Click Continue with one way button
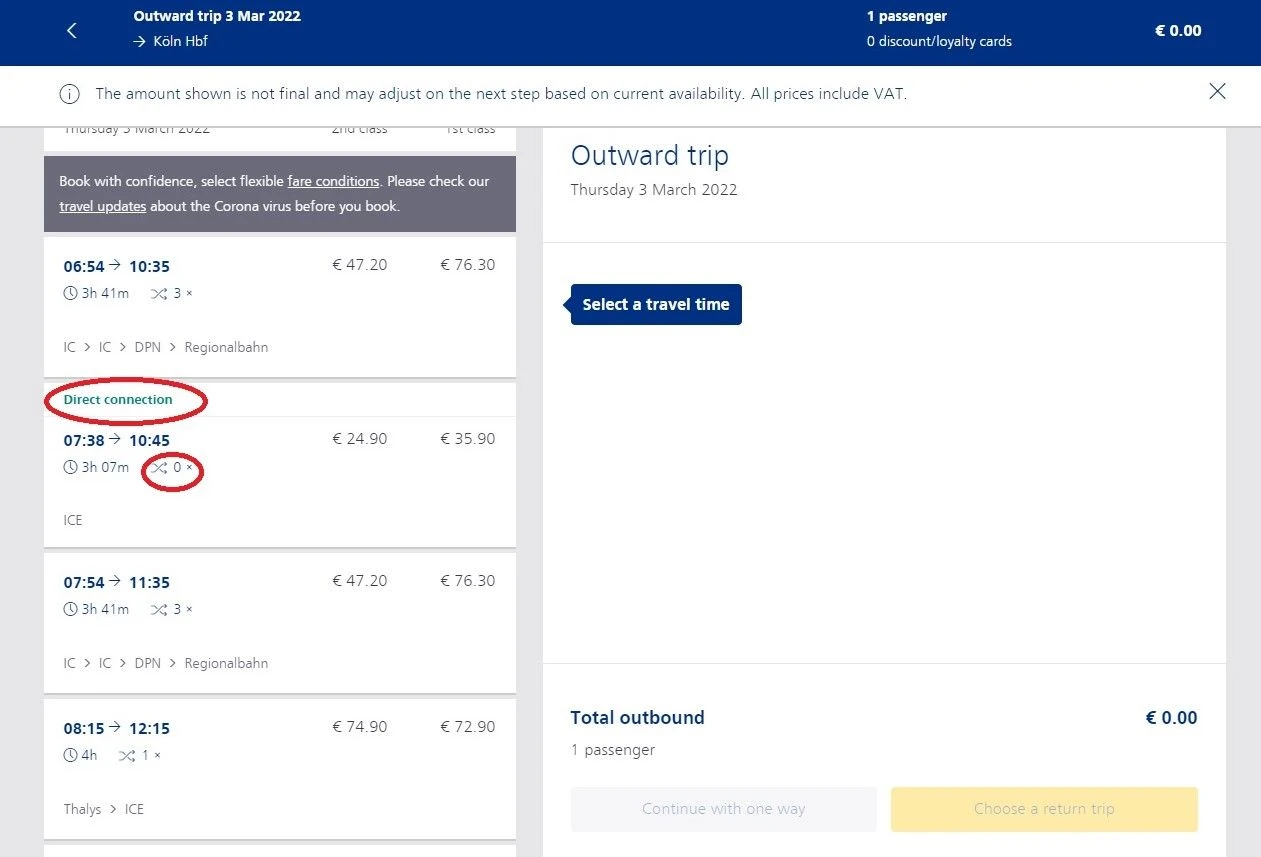This screenshot has width=1261, height=857. (724, 809)
